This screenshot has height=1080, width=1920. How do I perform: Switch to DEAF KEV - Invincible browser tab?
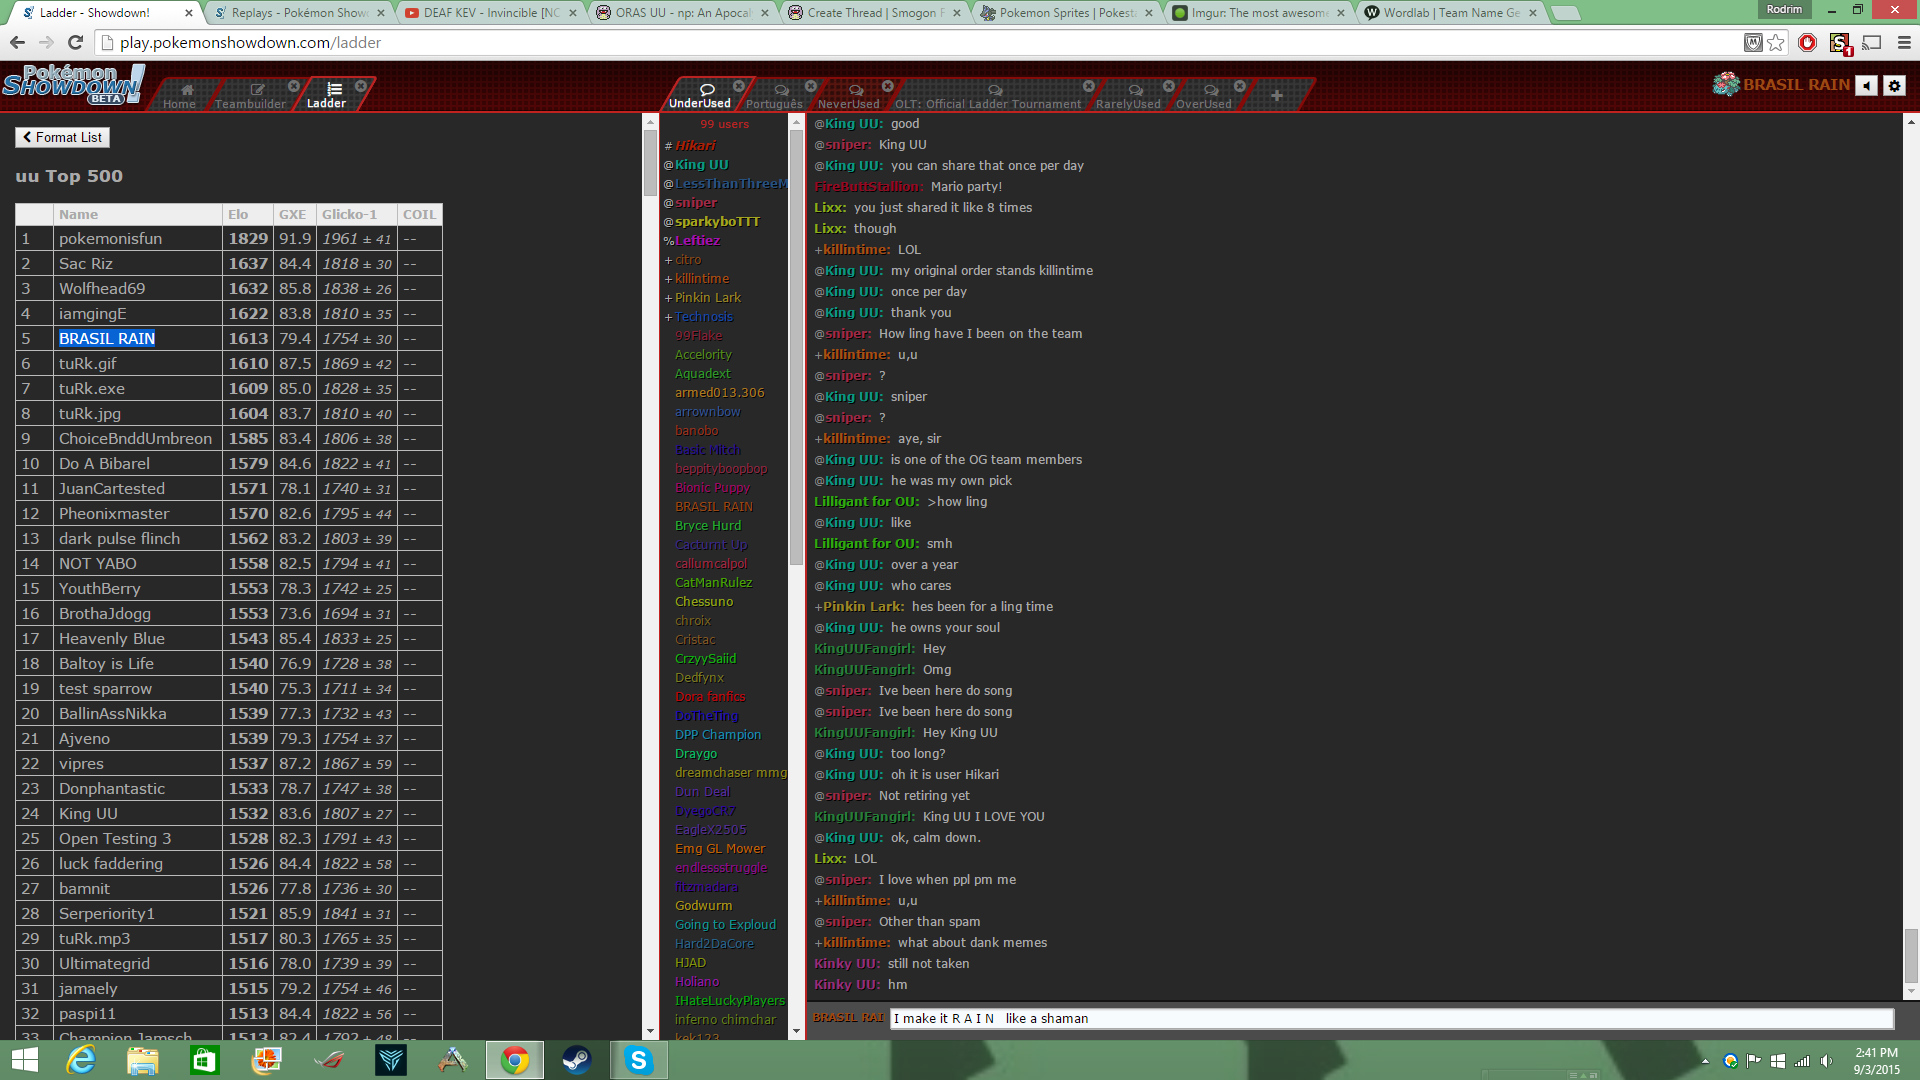point(491,13)
